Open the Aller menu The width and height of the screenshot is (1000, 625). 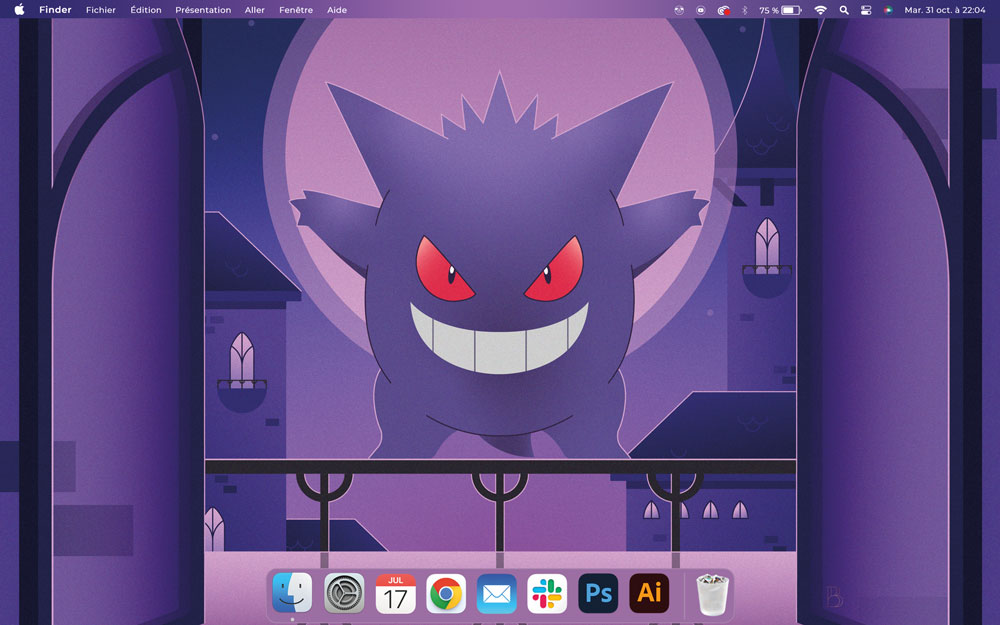click(x=254, y=10)
